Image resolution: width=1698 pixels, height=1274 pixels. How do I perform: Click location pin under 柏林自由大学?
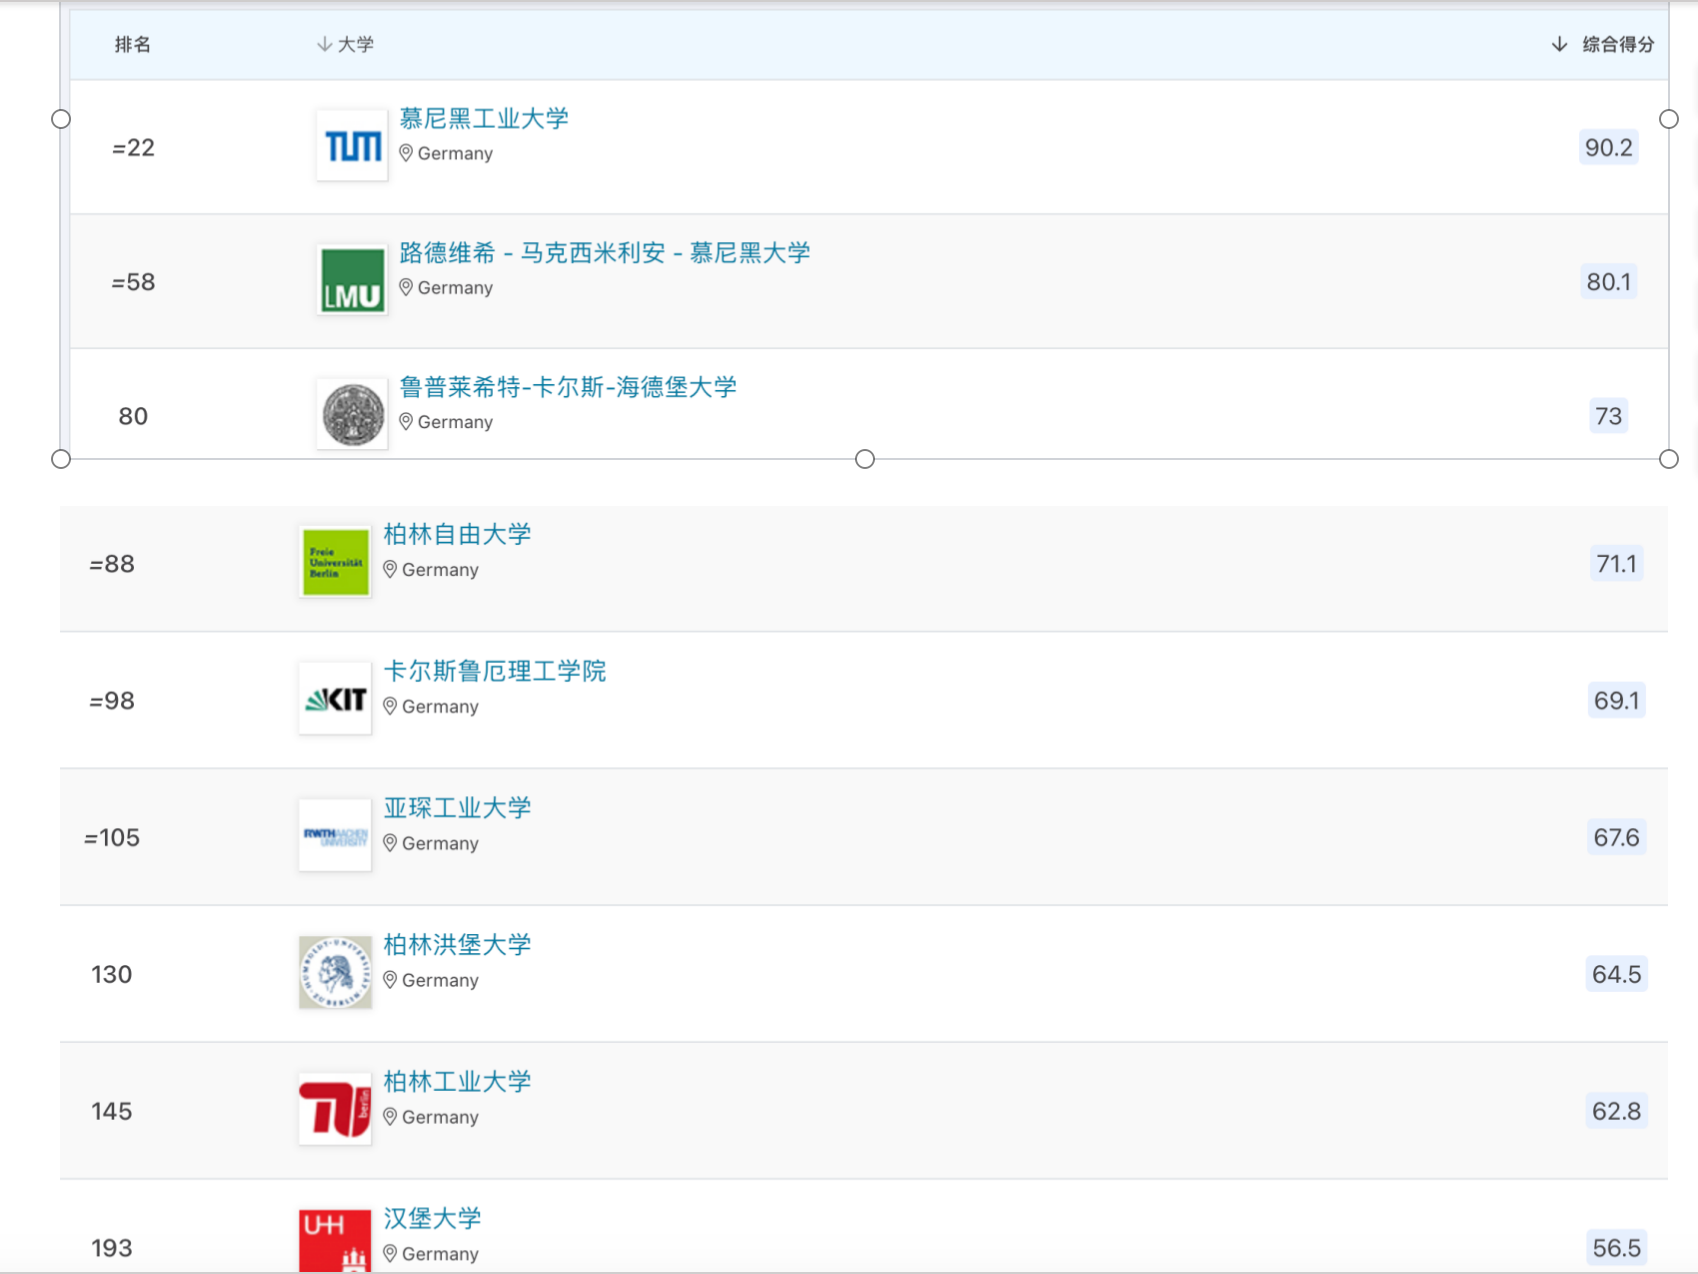[x=390, y=569]
